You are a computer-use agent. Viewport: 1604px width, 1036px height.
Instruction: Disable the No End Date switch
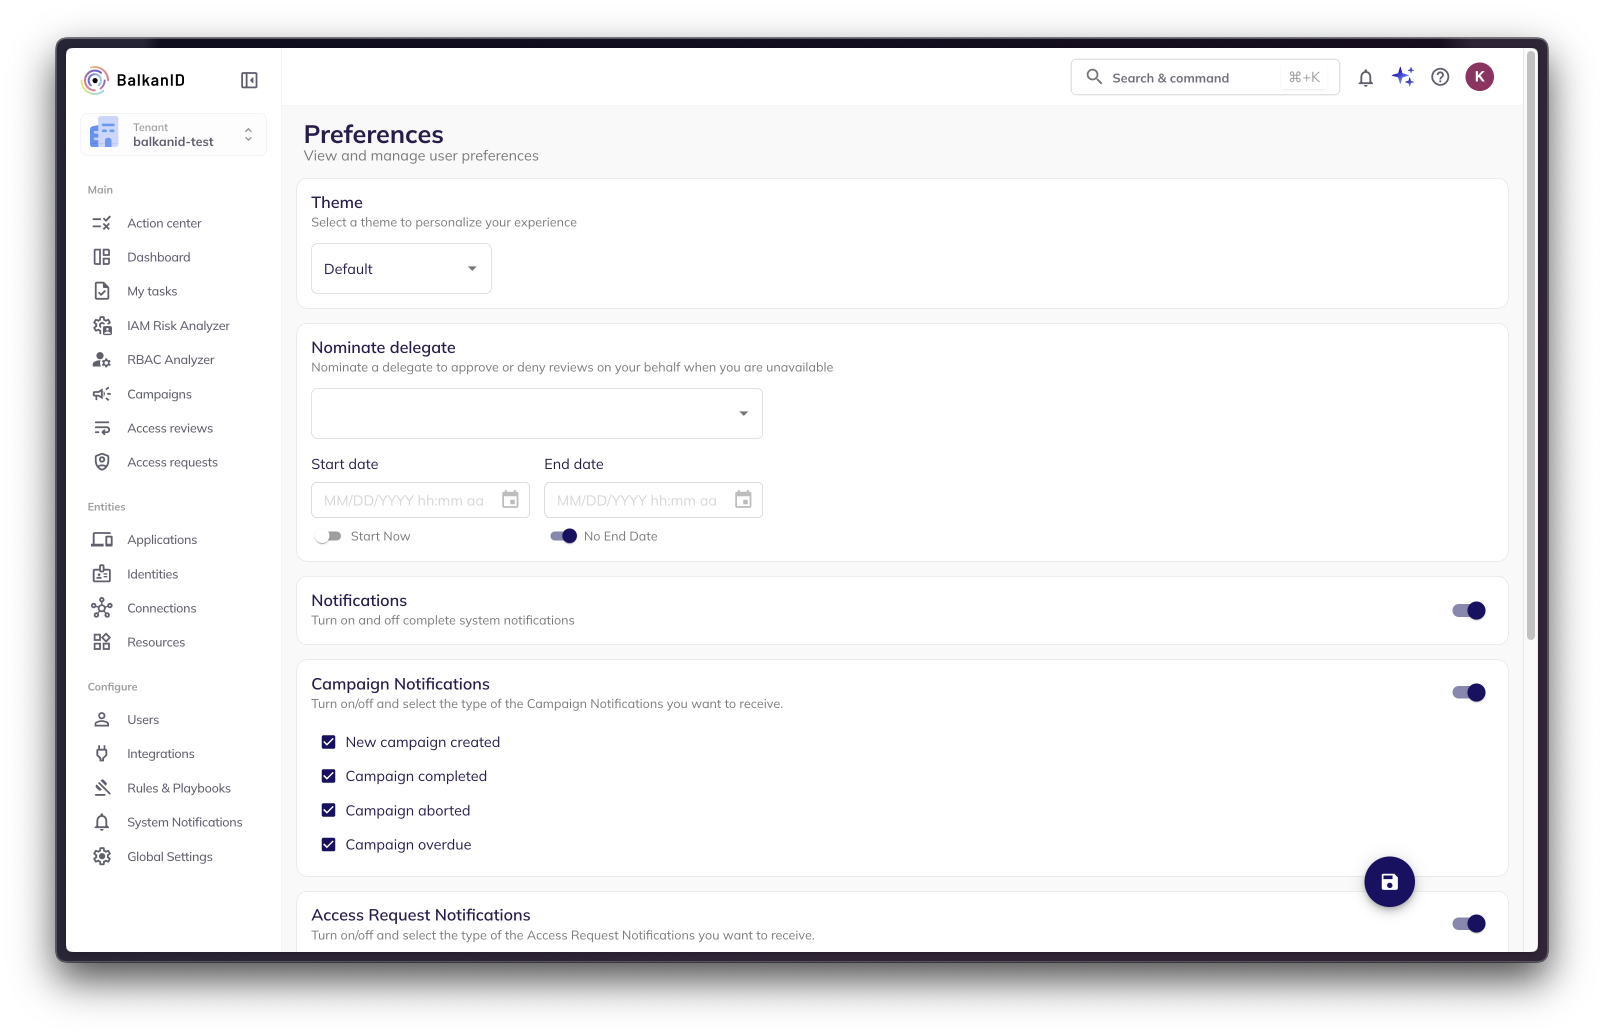564,536
